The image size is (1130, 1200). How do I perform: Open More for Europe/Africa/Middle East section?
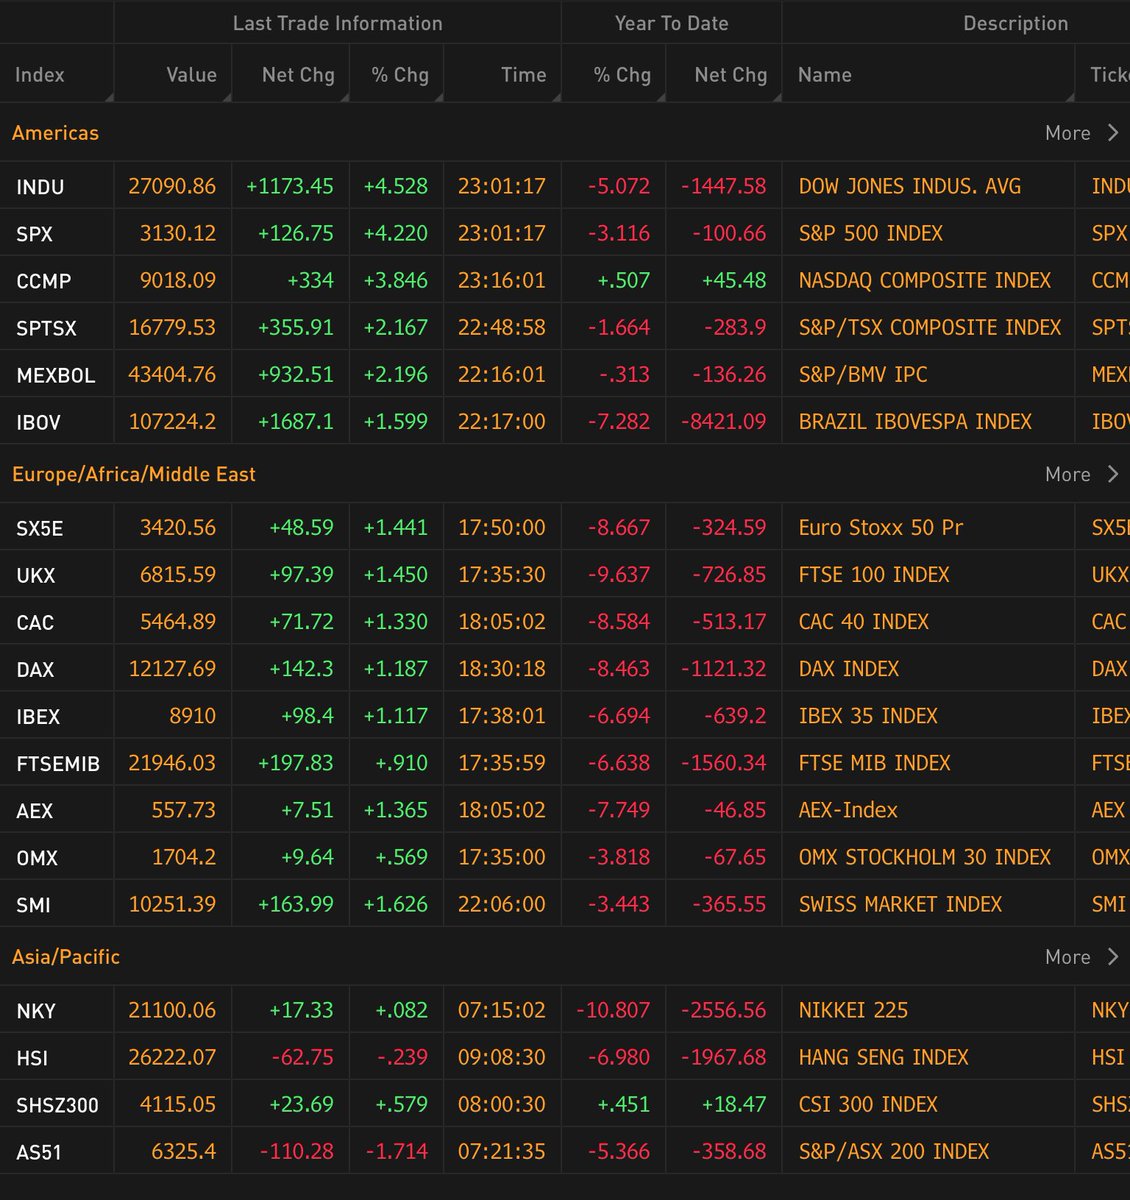click(x=1082, y=475)
